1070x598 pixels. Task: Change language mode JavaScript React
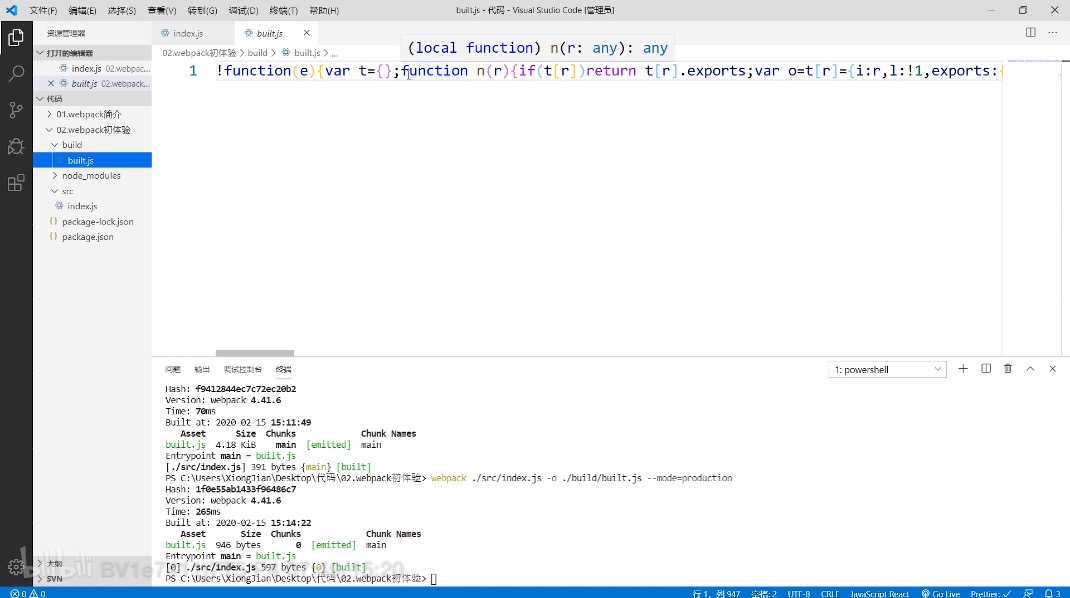point(879,593)
